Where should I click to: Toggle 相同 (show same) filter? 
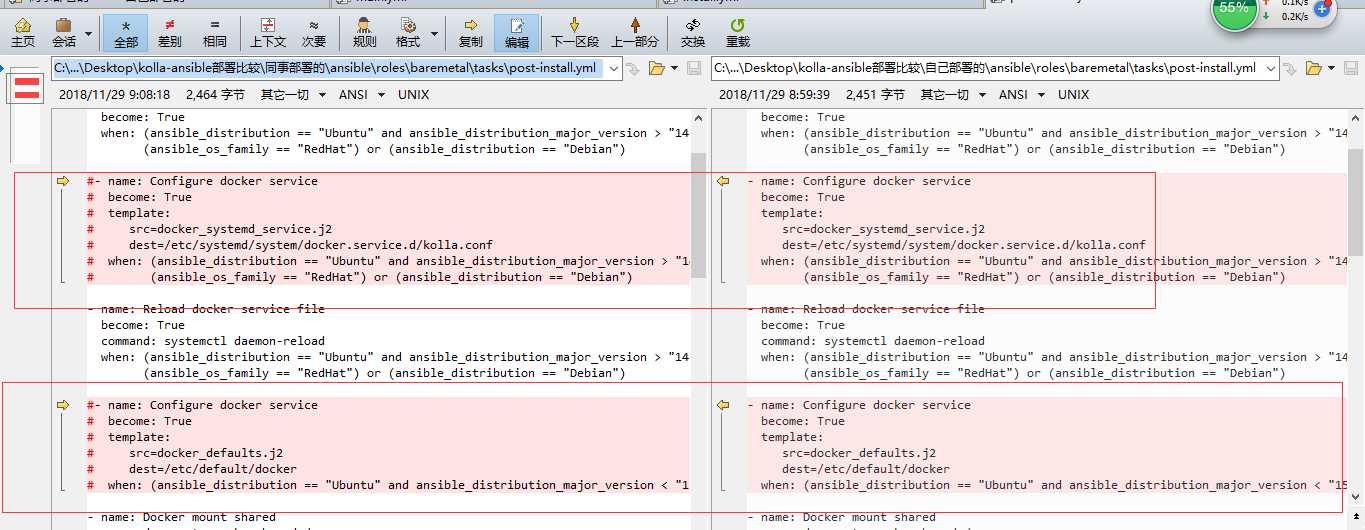tap(214, 32)
